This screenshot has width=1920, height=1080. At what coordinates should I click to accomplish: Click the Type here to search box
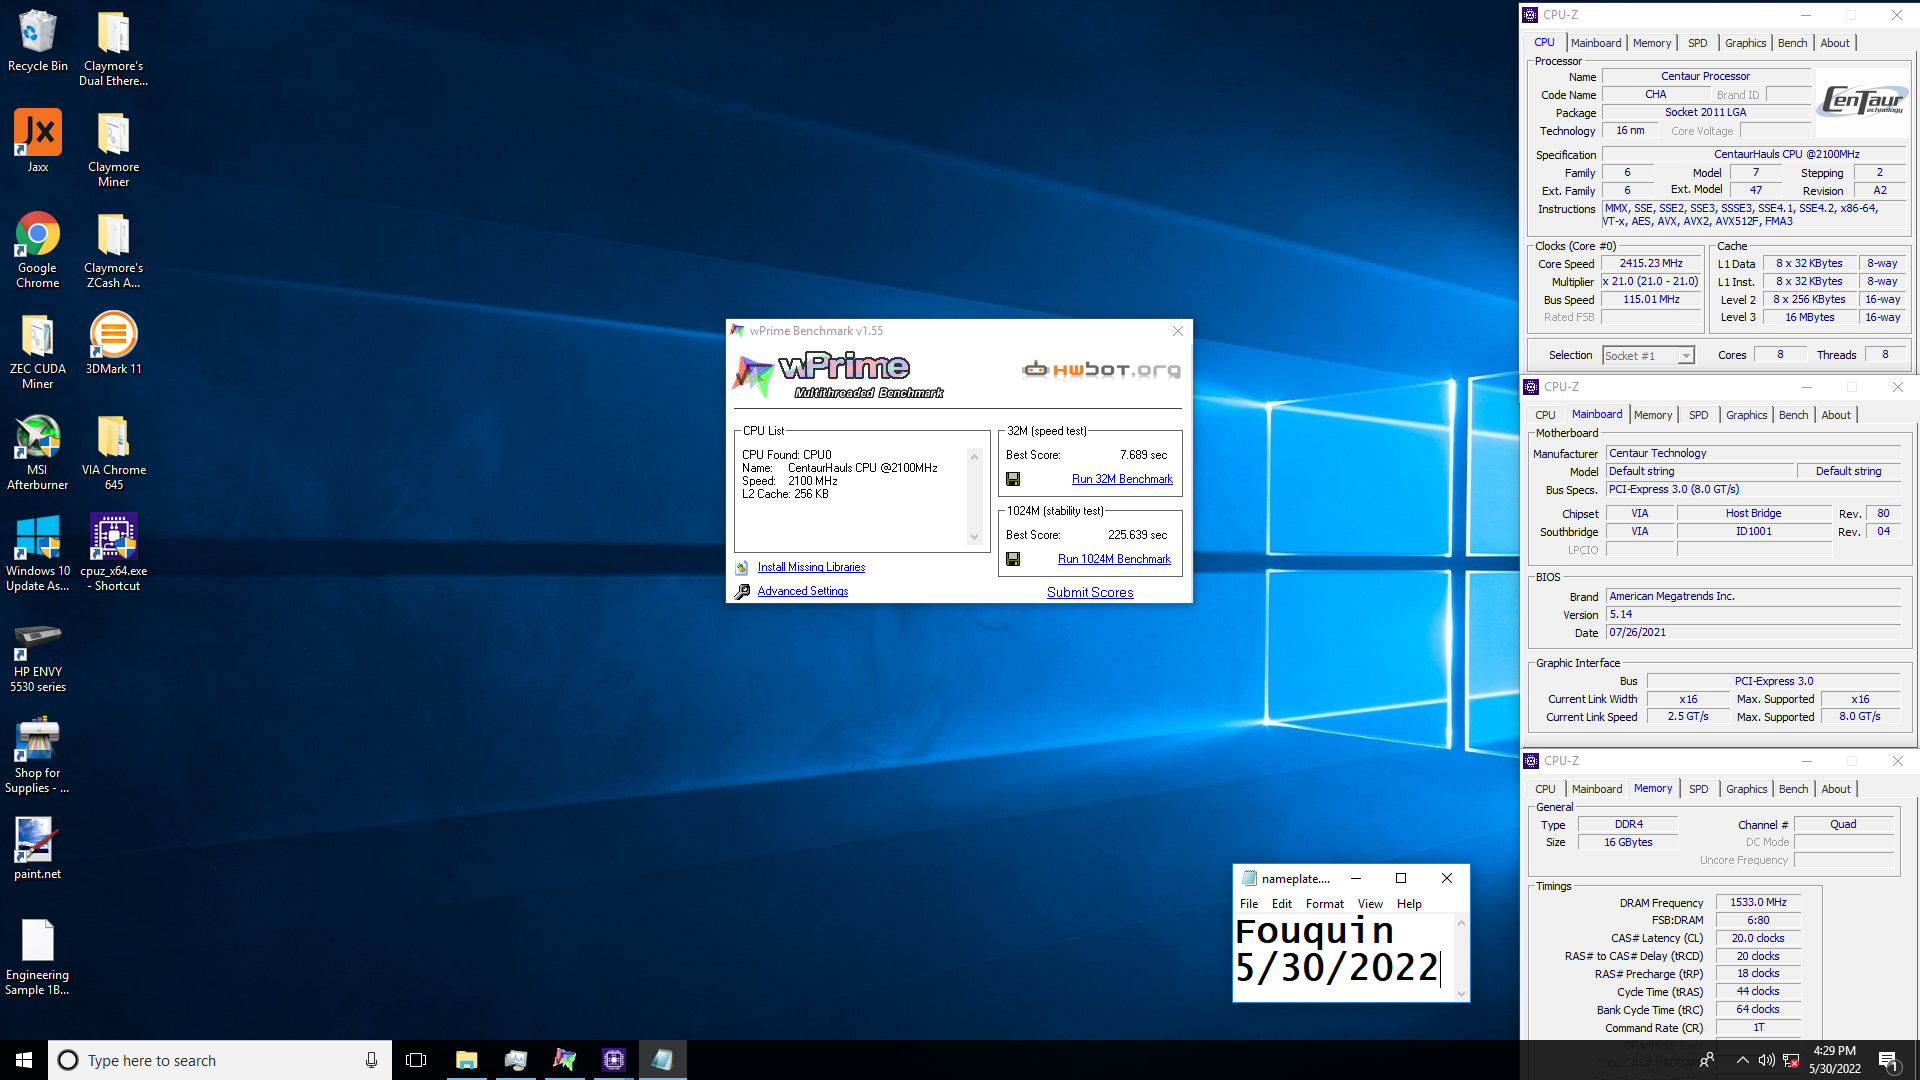coord(218,1060)
